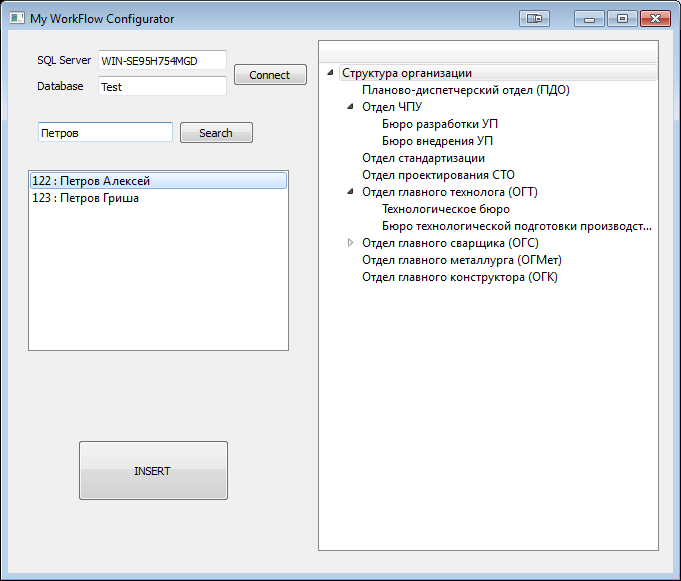Select Отдел главного технолога (ОГТ) item
This screenshot has height=581, width=681.
coord(450,192)
